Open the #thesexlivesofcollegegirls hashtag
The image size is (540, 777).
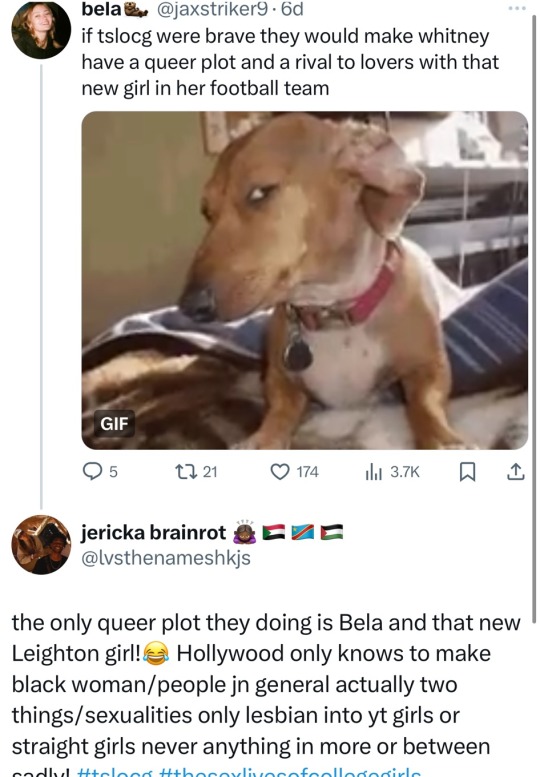point(290,773)
